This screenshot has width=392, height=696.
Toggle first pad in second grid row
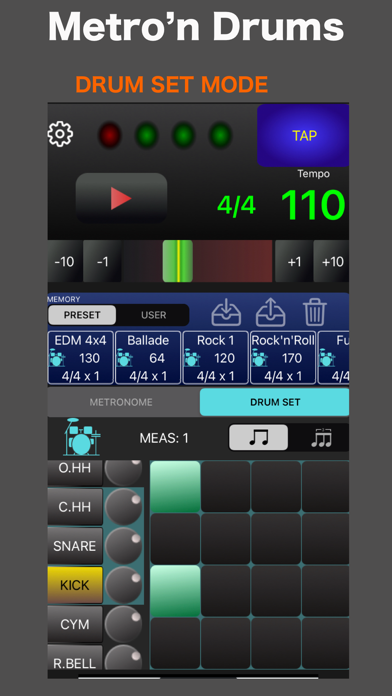pyautogui.click(x=175, y=539)
